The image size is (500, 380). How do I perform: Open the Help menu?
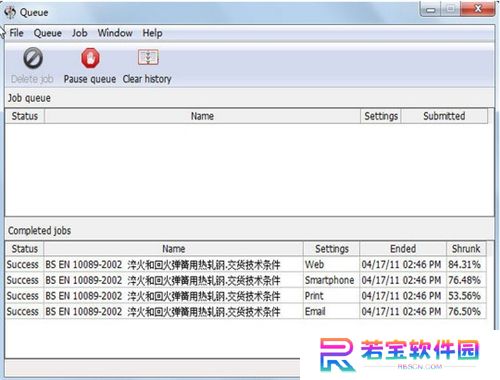[152, 33]
